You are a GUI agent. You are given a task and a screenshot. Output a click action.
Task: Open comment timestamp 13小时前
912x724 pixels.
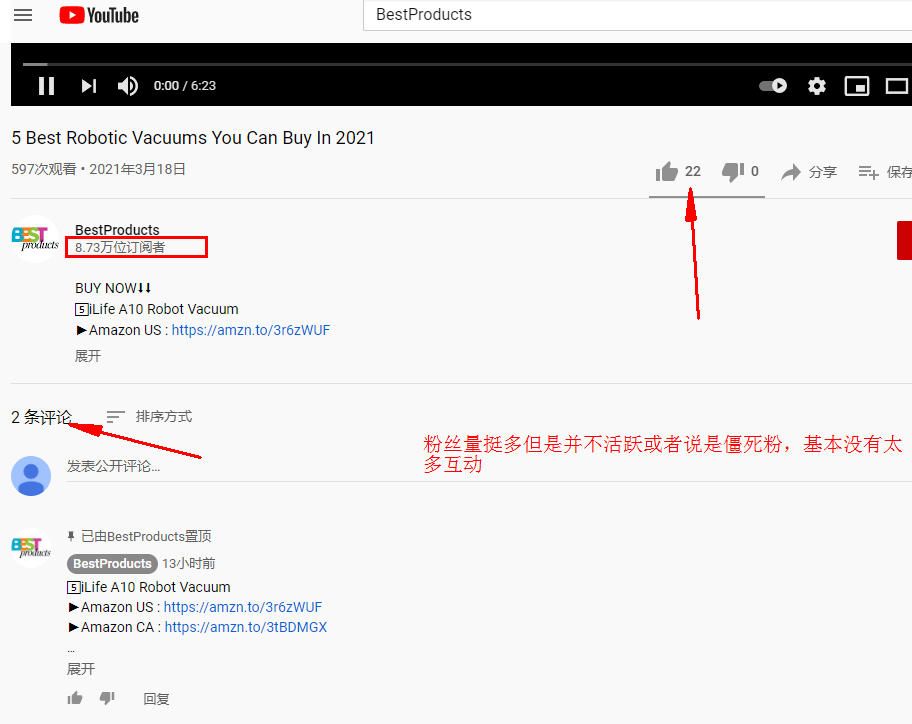(x=189, y=563)
